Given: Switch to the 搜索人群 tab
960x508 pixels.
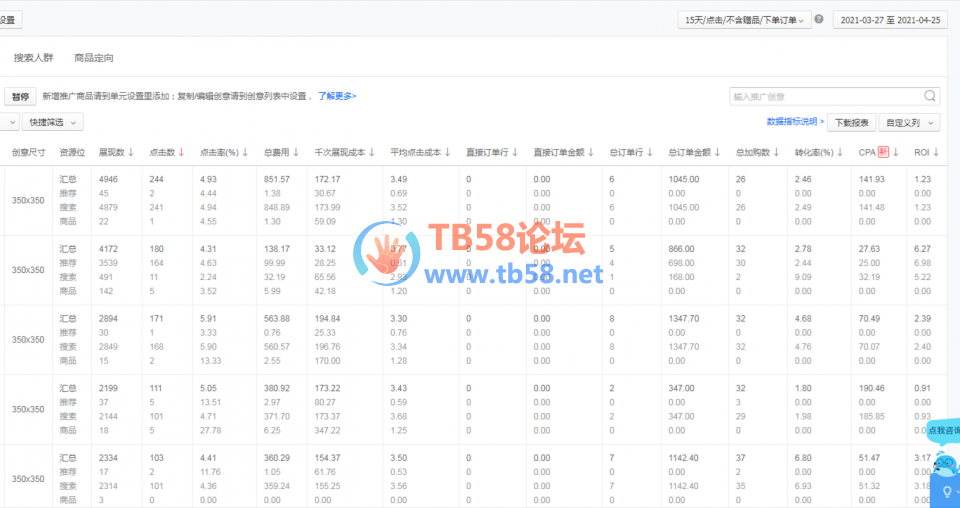Looking at the screenshot, I should coord(35,59).
